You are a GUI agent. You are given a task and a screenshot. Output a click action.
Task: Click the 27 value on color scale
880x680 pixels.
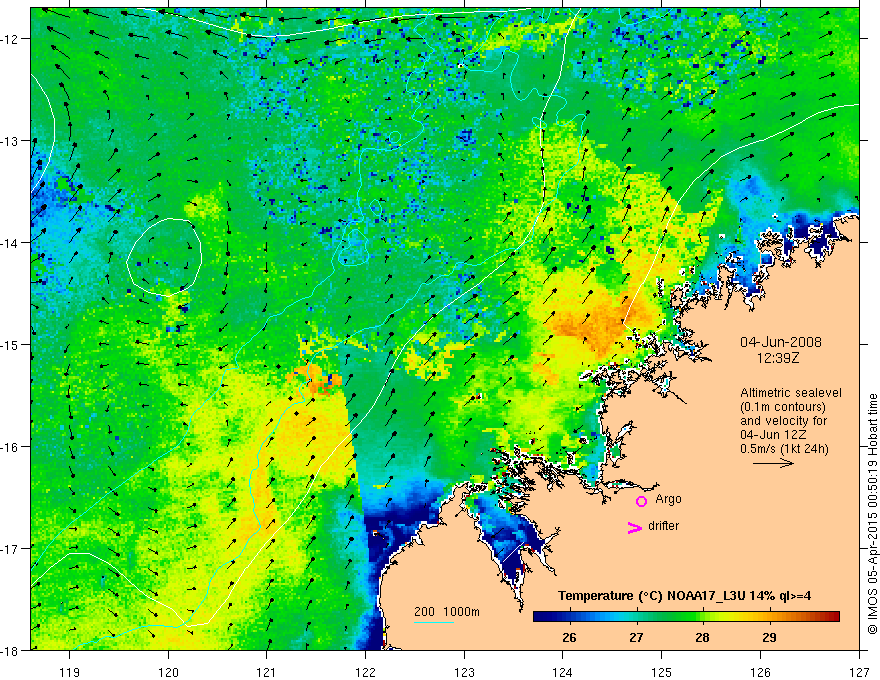(636, 637)
